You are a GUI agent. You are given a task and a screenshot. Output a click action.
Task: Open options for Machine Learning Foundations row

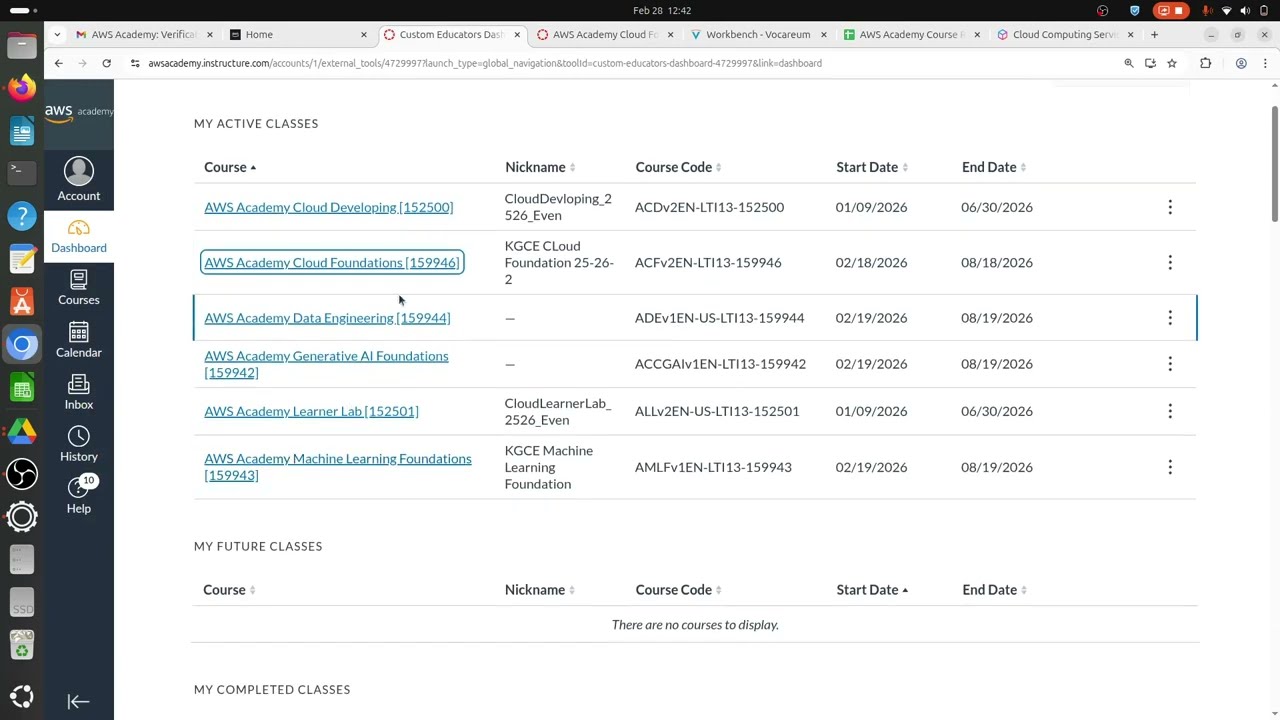click(x=1170, y=467)
